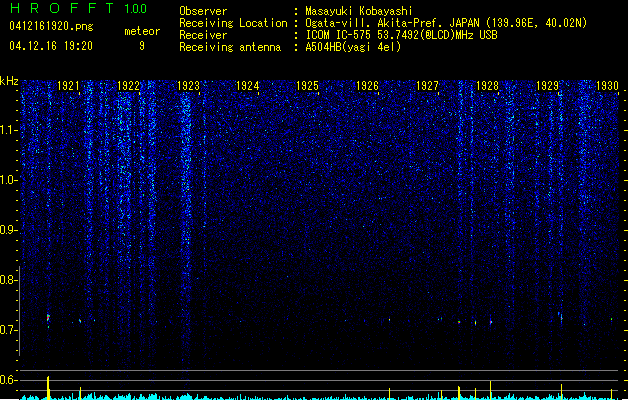The width and height of the screenshot is (629, 400).
Task: Click the 1928 time marker
Action: [x=487, y=86]
